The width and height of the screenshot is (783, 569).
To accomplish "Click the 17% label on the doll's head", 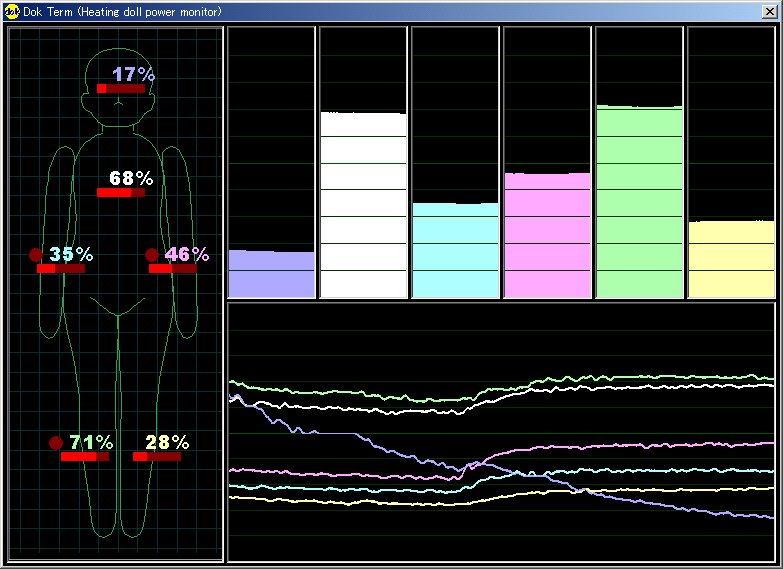I will tap(133, 74).
